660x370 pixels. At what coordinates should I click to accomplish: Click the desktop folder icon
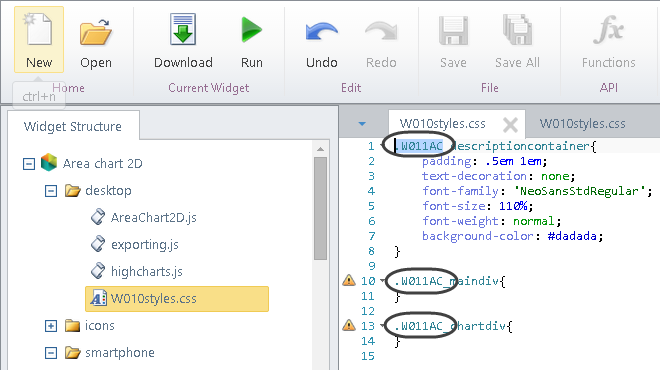click(x=72, y=191)
